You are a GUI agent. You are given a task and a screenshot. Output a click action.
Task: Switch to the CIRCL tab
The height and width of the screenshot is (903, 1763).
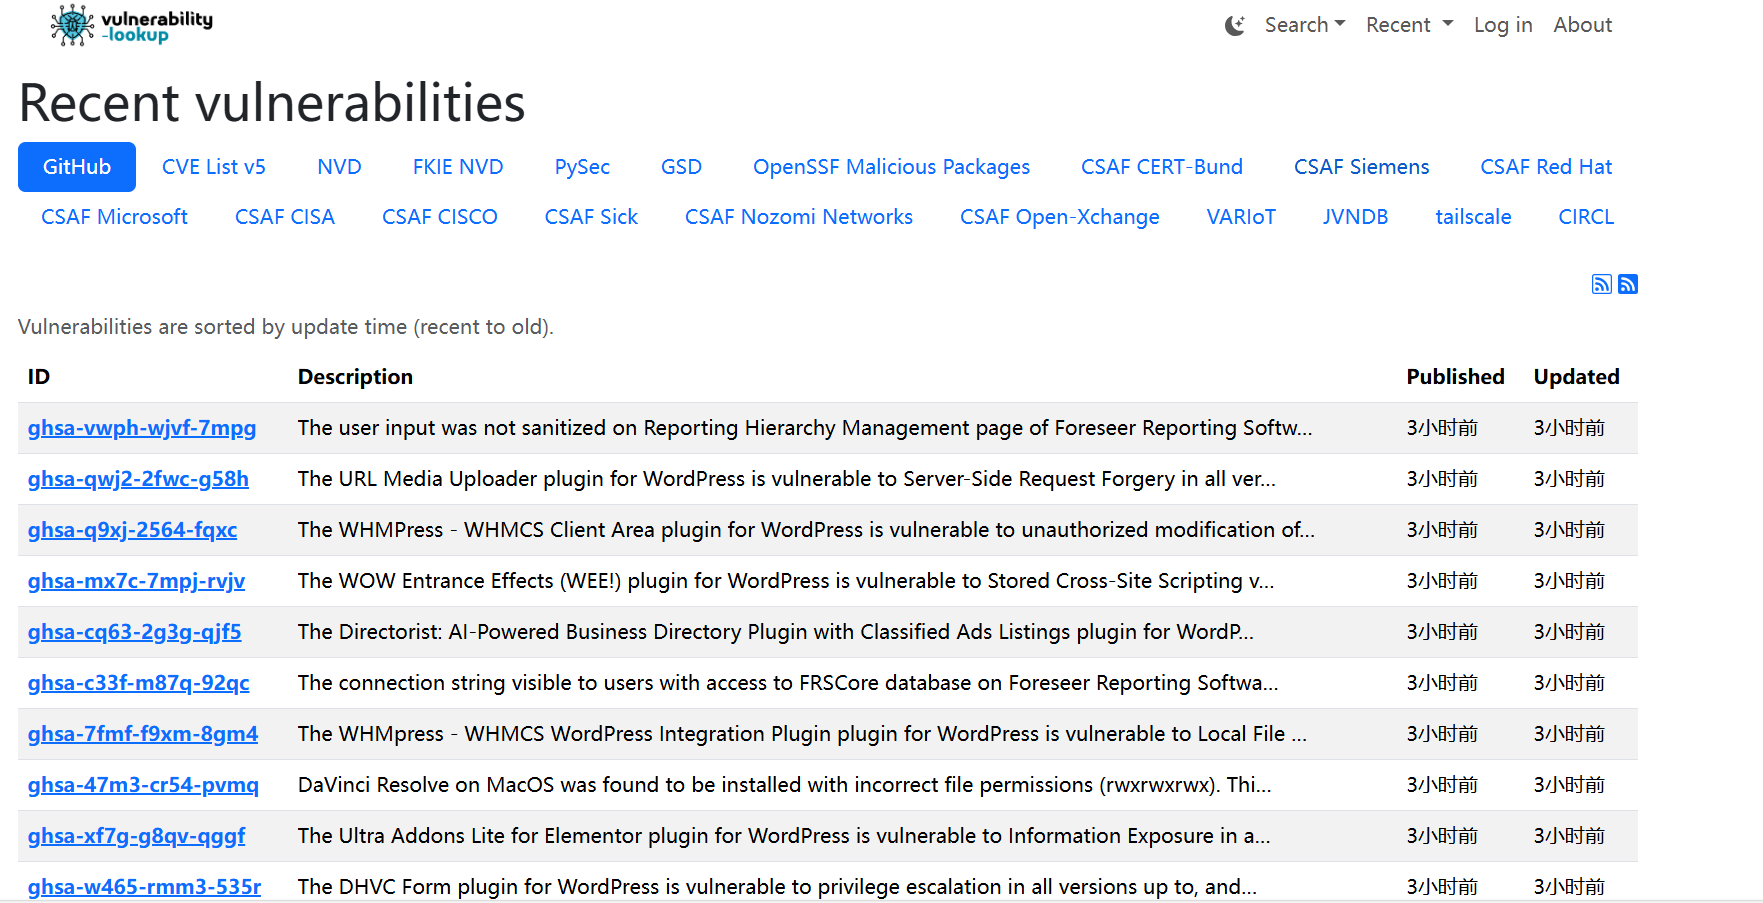click(x=1586, y=217)
